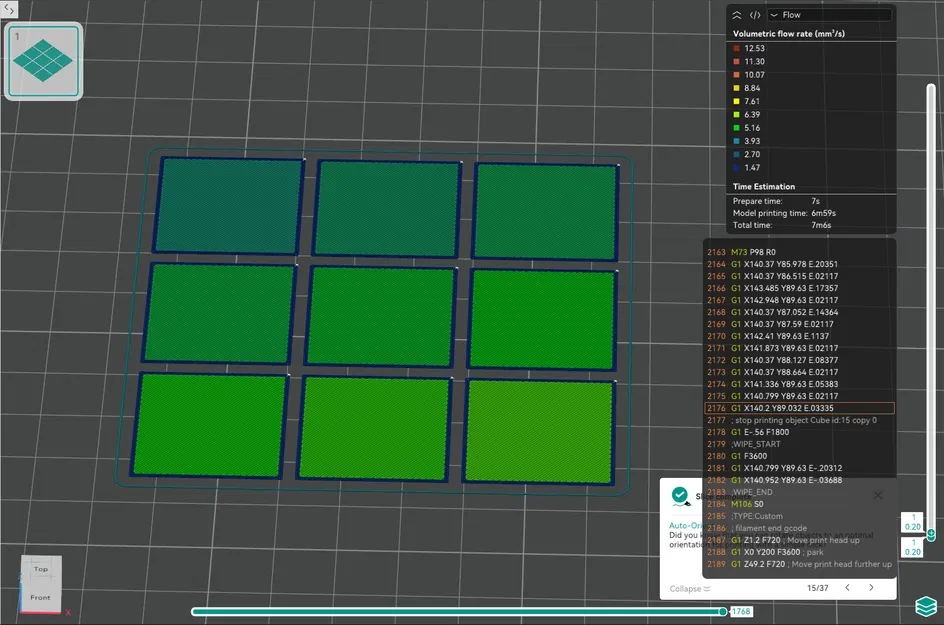Close the Slice complete notification

coord(878,495)
